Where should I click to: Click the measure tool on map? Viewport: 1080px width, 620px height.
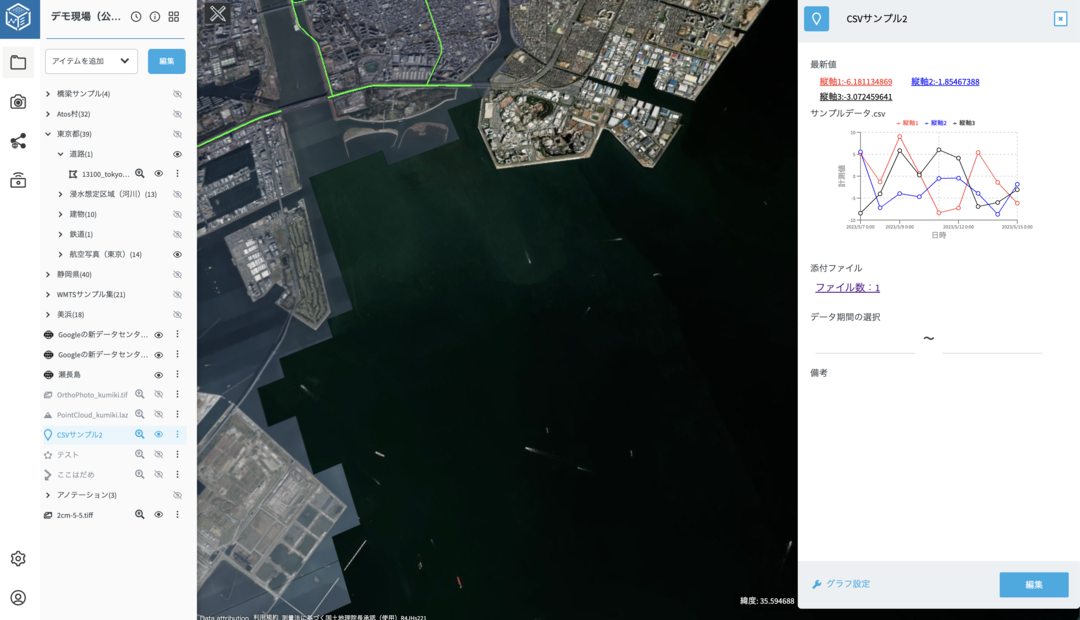[217, 14]
